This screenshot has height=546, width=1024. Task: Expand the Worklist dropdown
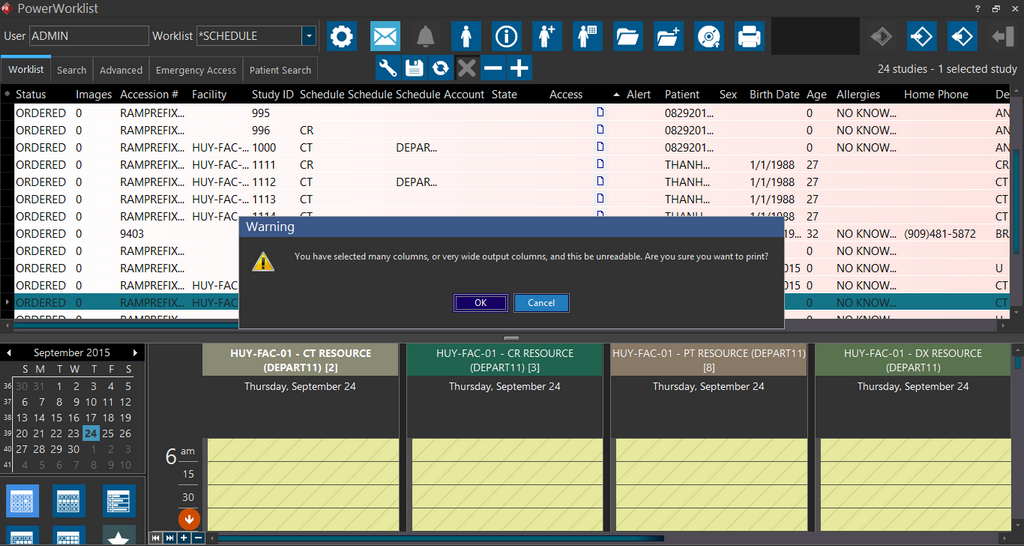[x=309, y=36]
